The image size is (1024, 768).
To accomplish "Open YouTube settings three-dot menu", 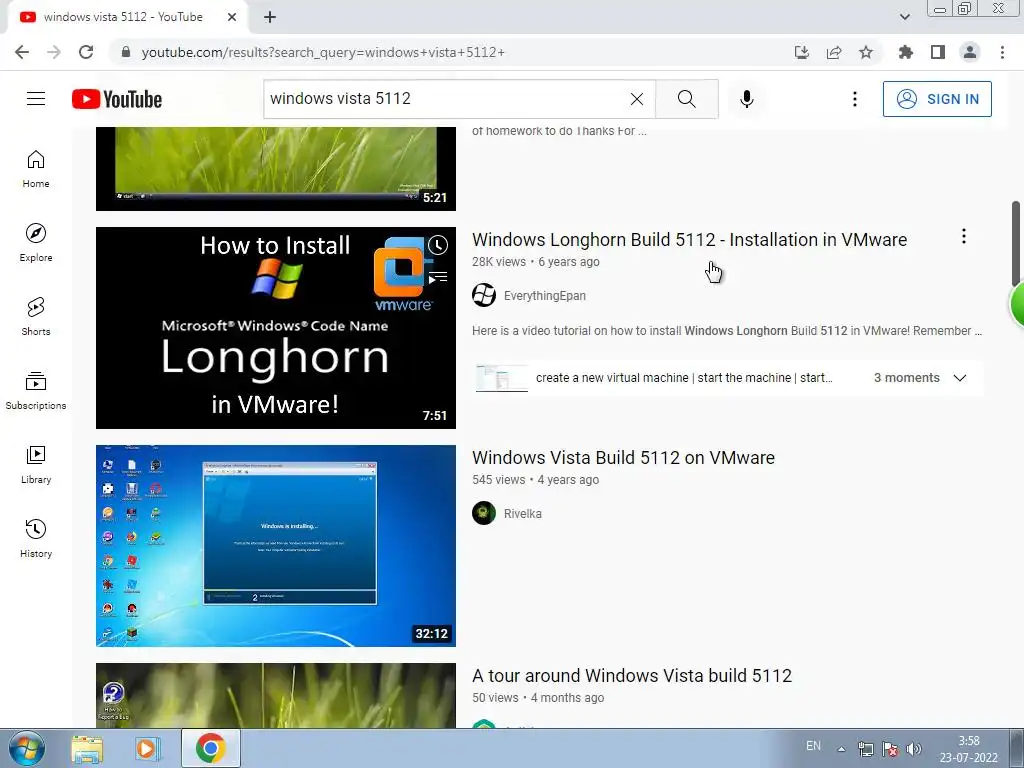I will 854,99.
